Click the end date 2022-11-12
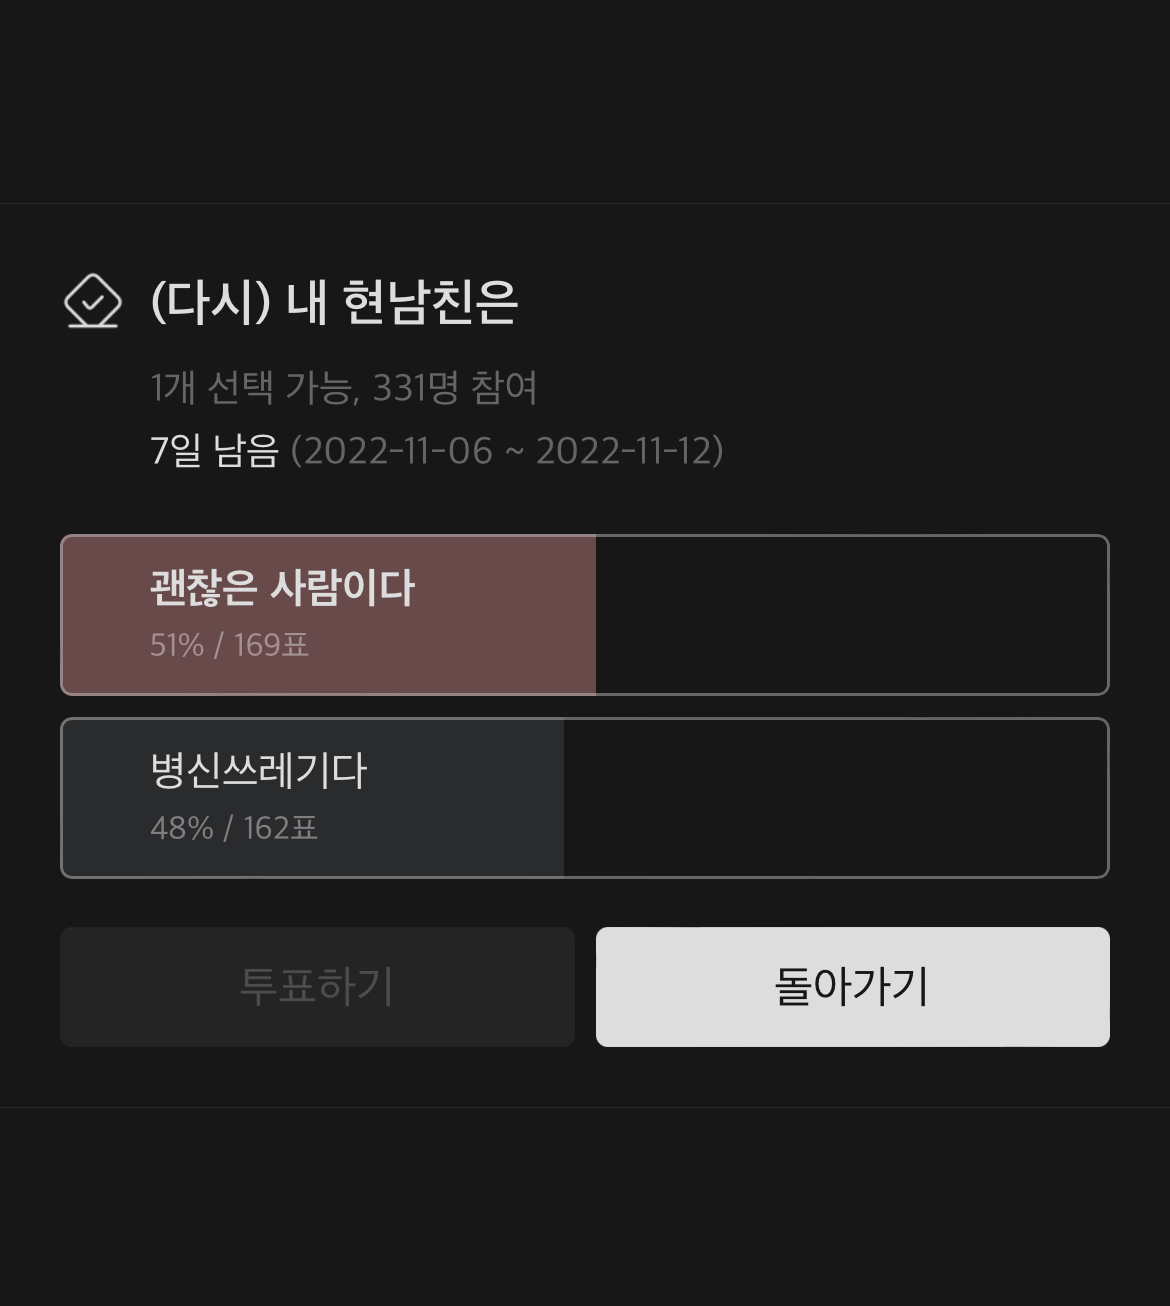The height and width of the screenshot is (1306, 1170). pos(622,451)
